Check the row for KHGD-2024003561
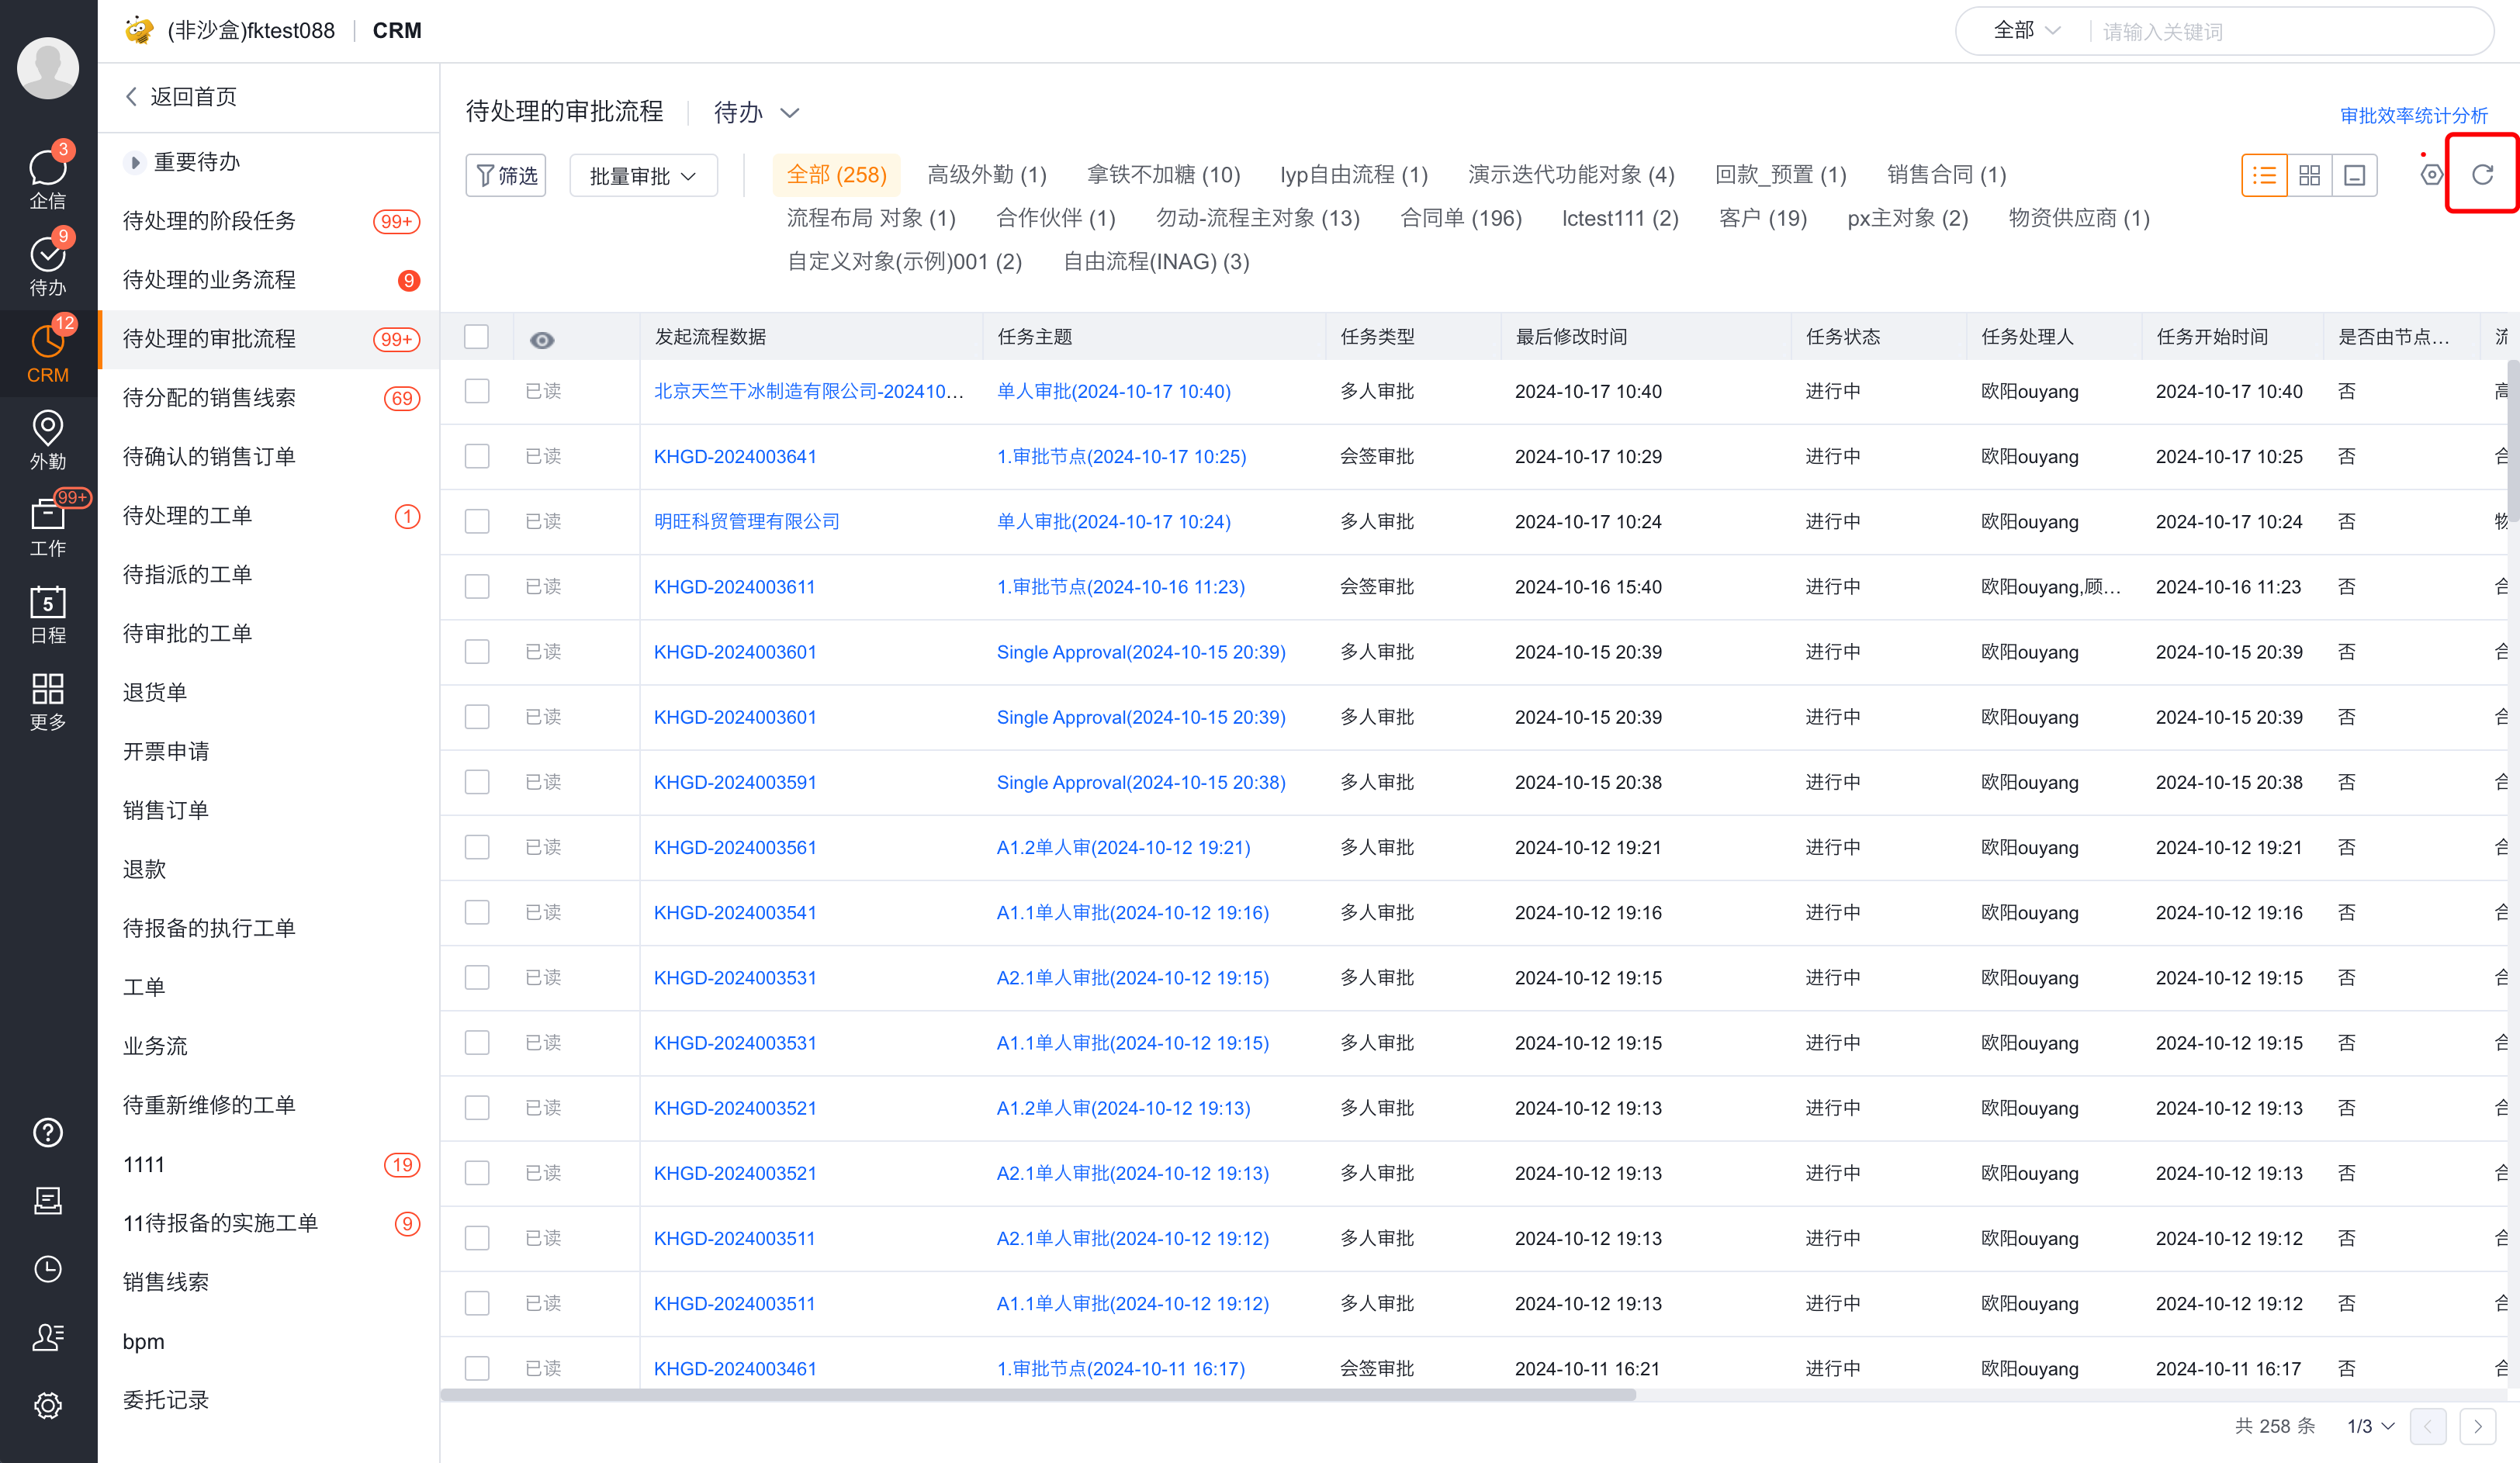 point(477,847)
